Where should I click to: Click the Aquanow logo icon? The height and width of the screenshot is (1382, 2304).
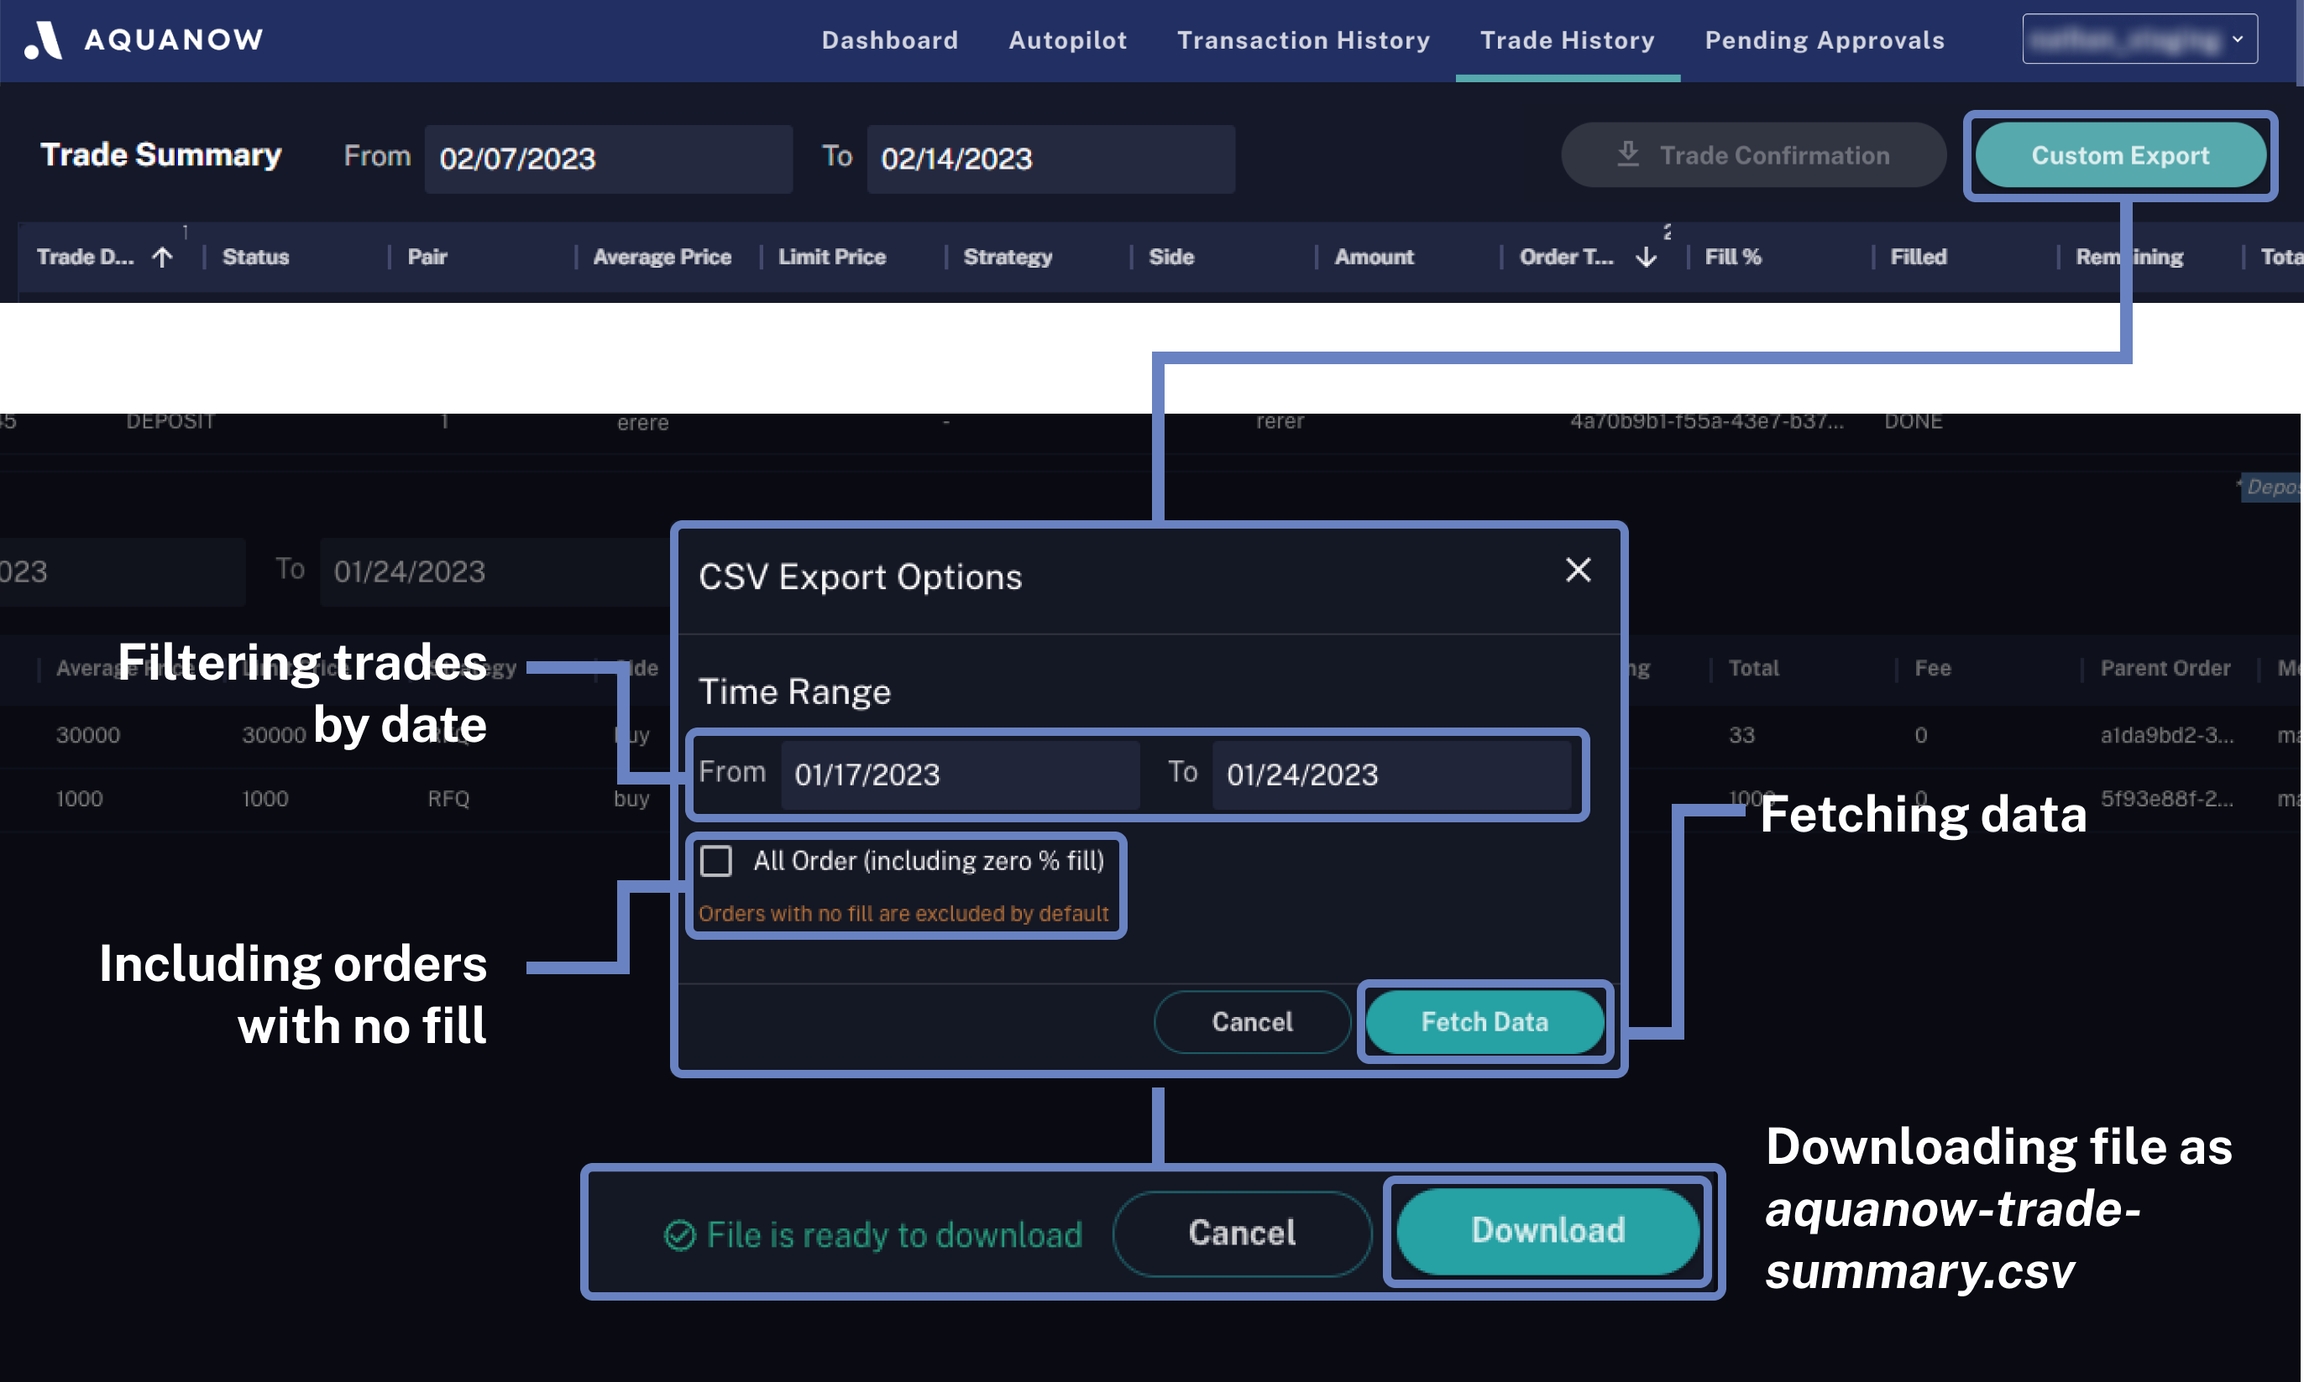(43, 40)
